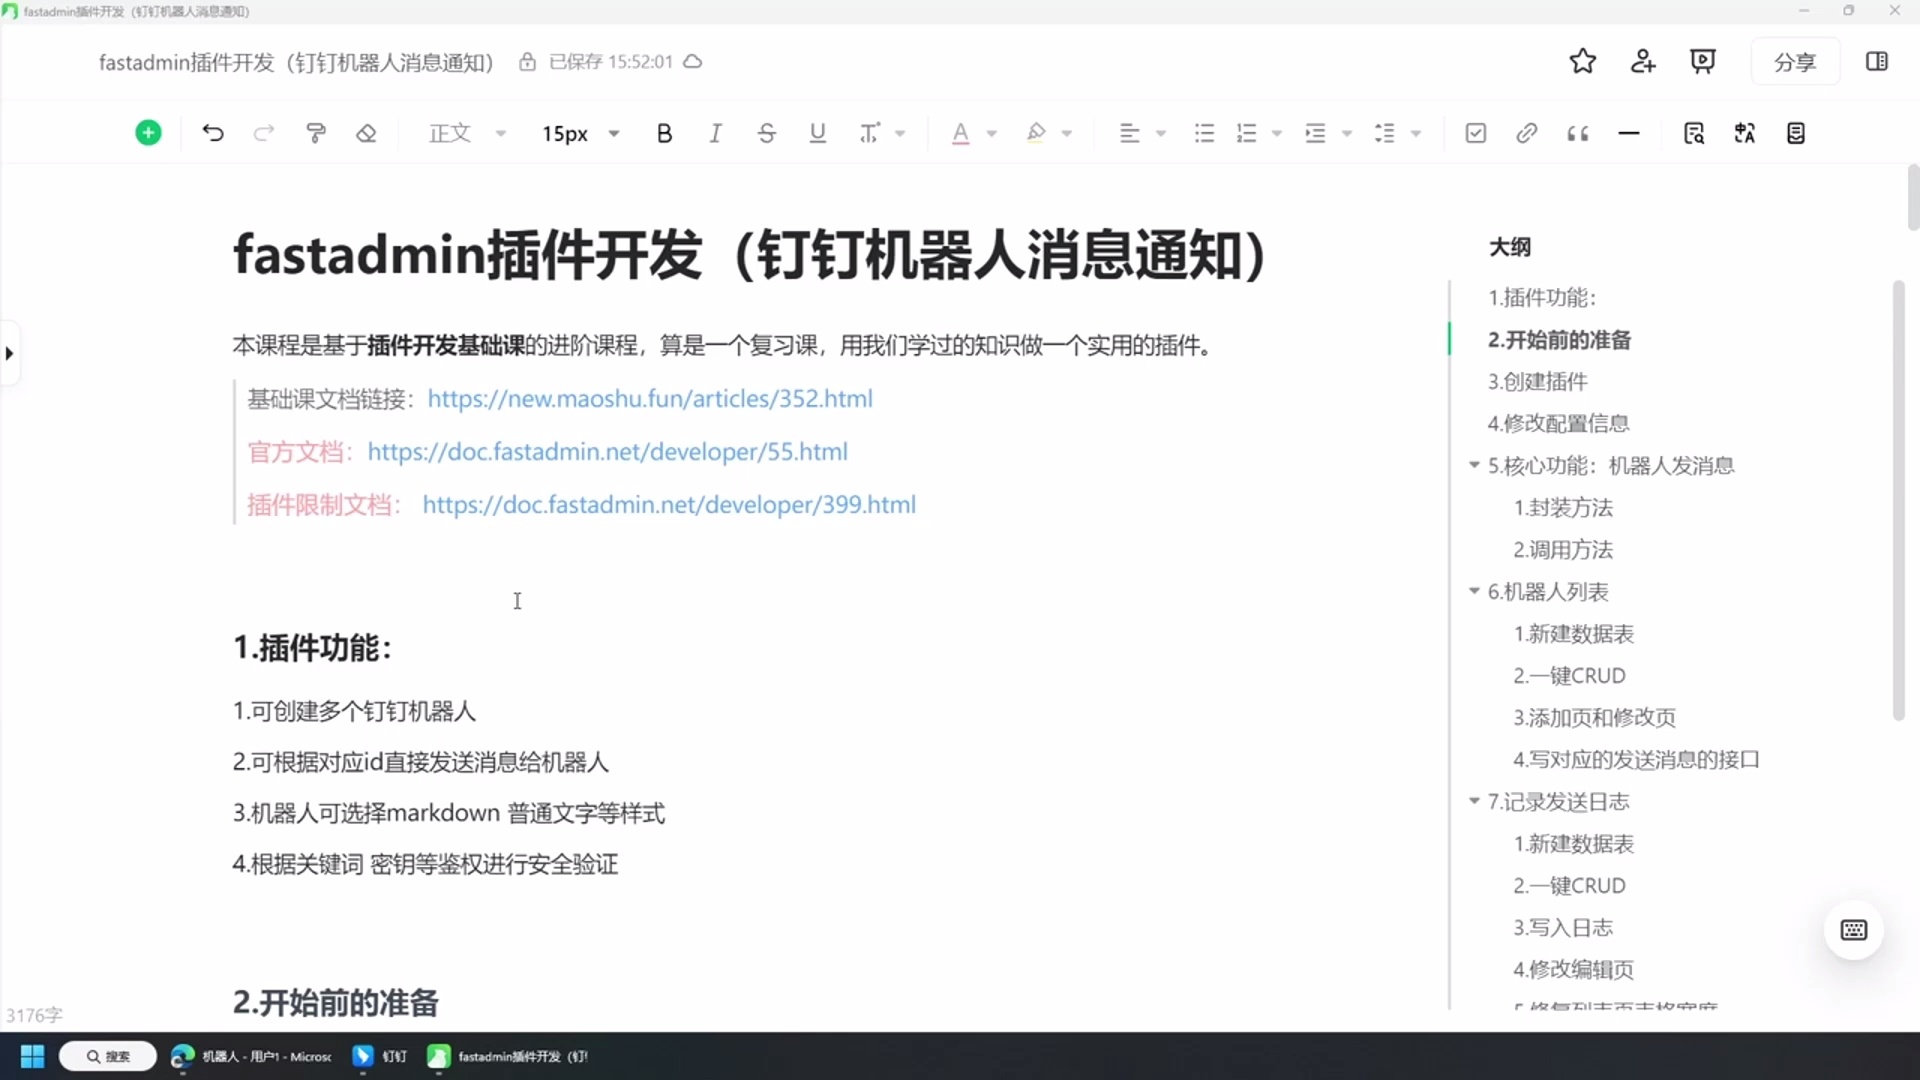Click the green plus insert button
Screen dimensions: 1920x1080
tap(148, 133)
